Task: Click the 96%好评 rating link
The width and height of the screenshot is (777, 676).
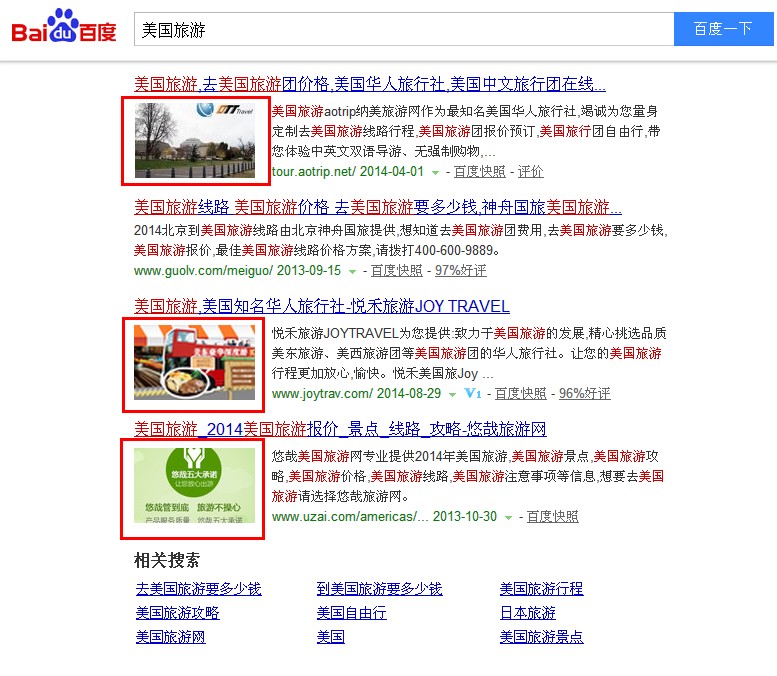Action: pyautogui.click(x=585, y=394)
